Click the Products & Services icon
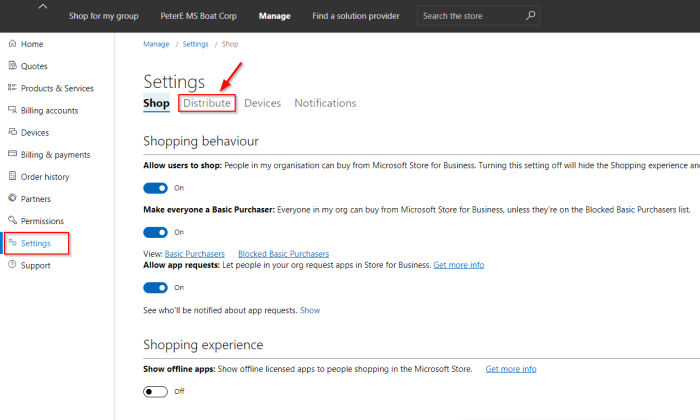Viewport: 700px width, 420px height. (x=12, y=88)
